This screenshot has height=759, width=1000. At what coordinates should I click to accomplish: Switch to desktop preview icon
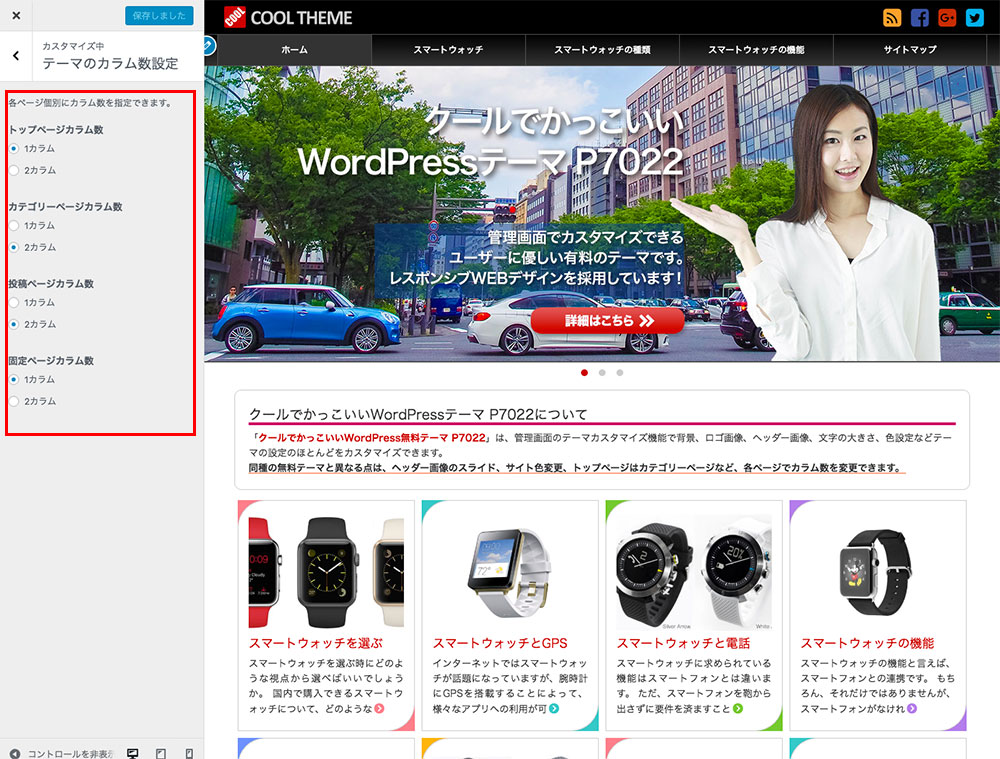coord(133,753)
